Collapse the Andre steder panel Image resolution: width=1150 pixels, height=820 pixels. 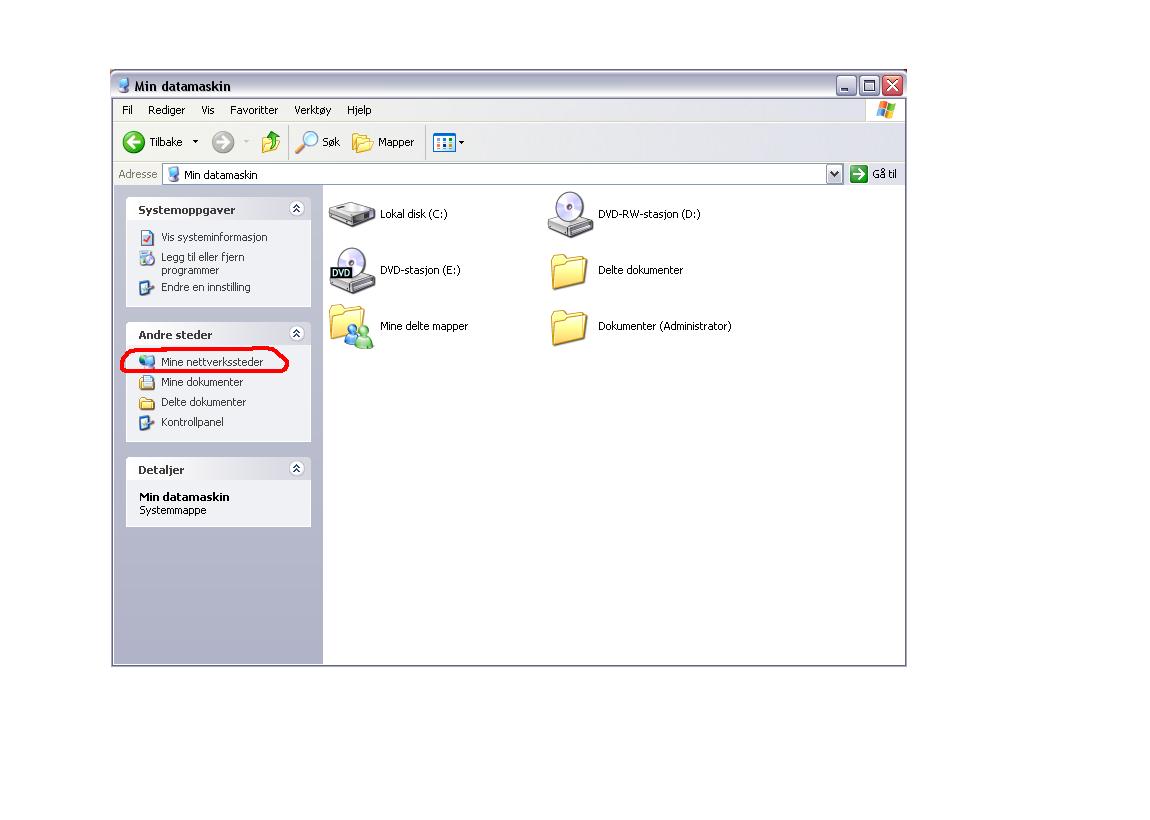296,334
